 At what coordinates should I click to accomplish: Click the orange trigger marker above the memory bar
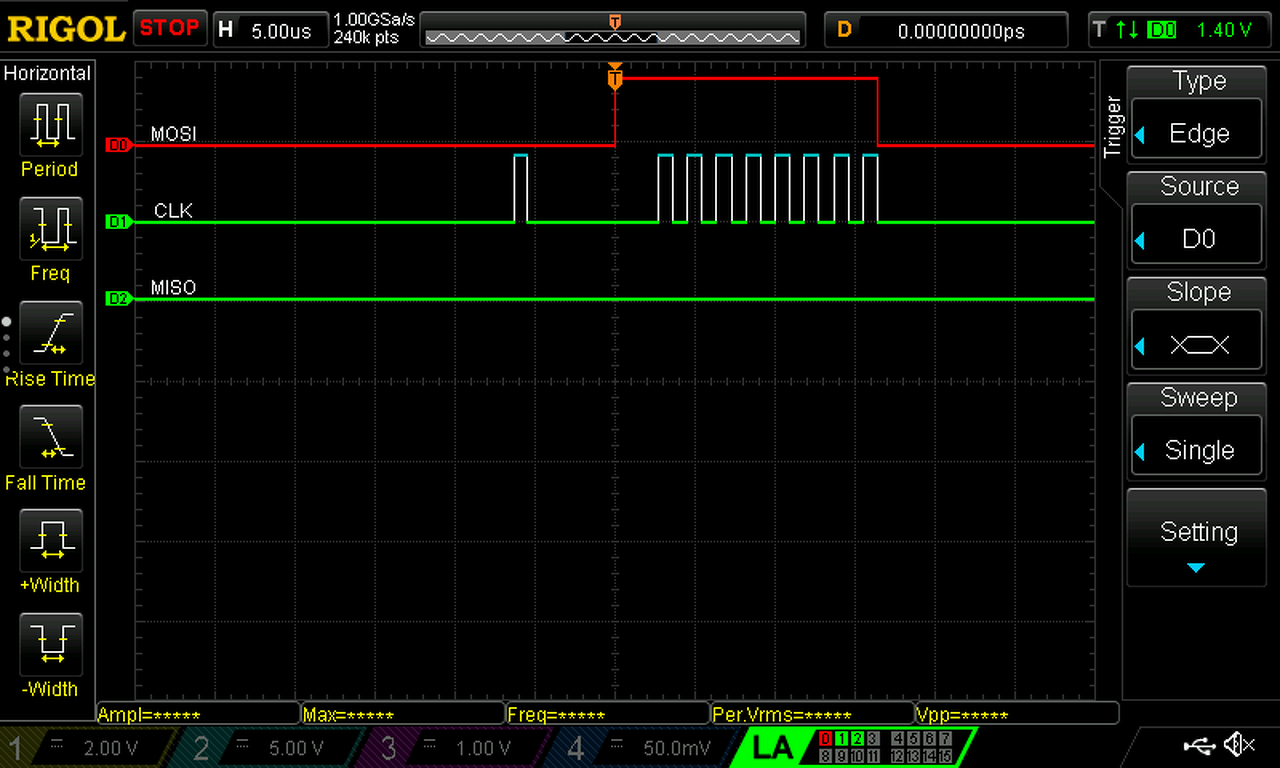click(614, 21)
